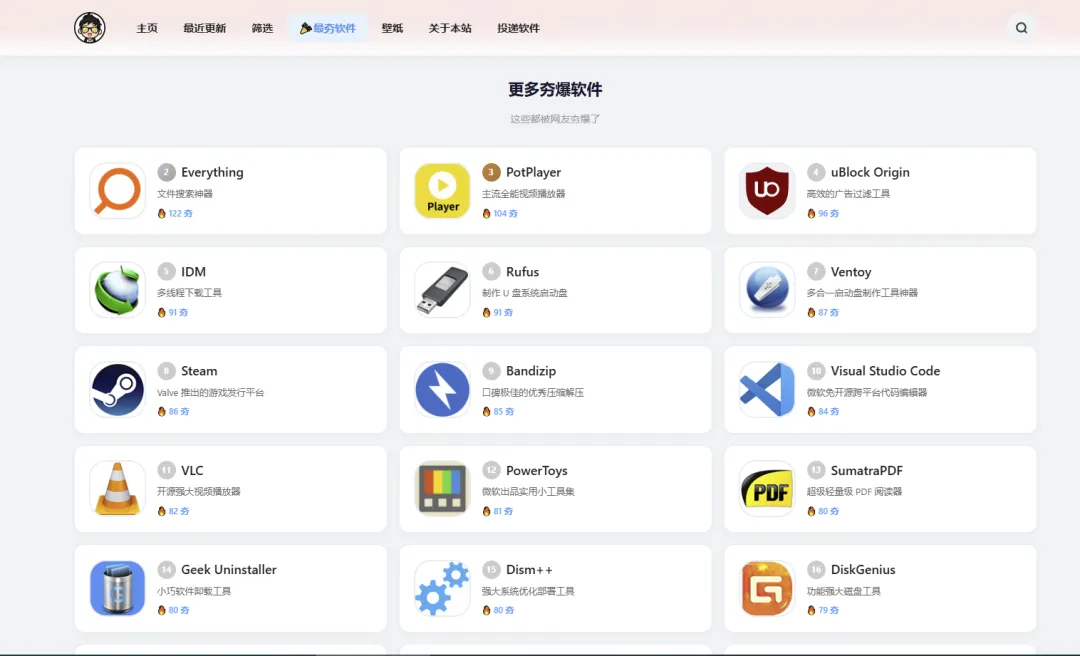Click Dism++ description 强大系统优化部署工具
The width and height of the screenshot is (1080, 656).
click(528, 591)
